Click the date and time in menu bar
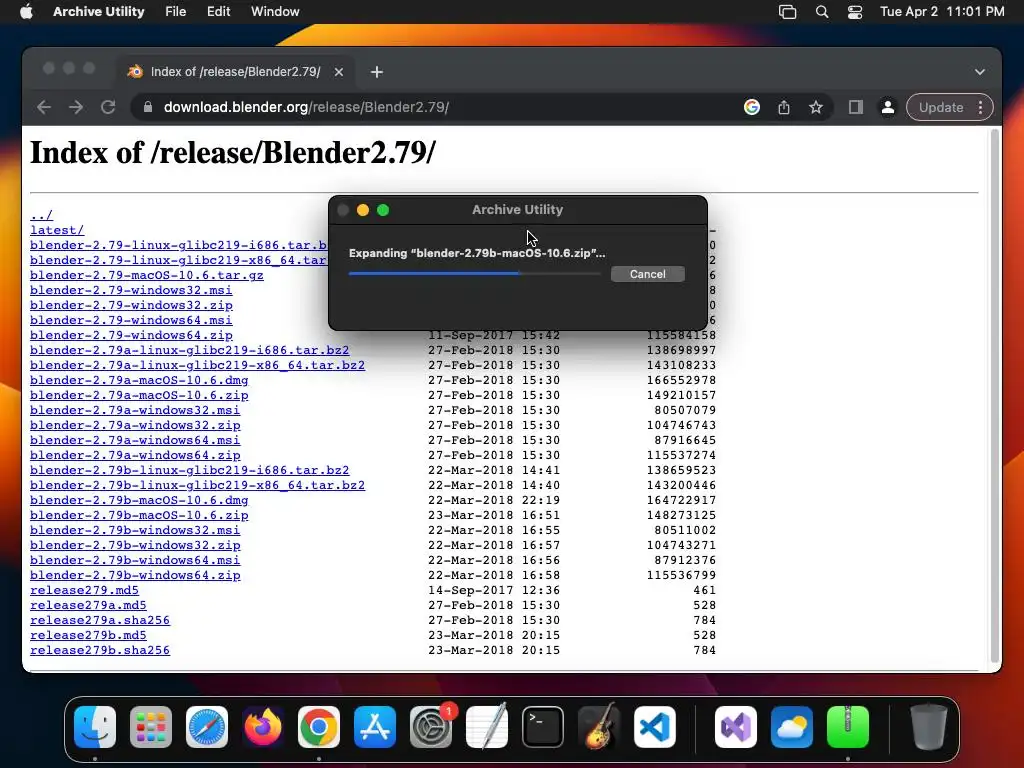 [942, 12]
